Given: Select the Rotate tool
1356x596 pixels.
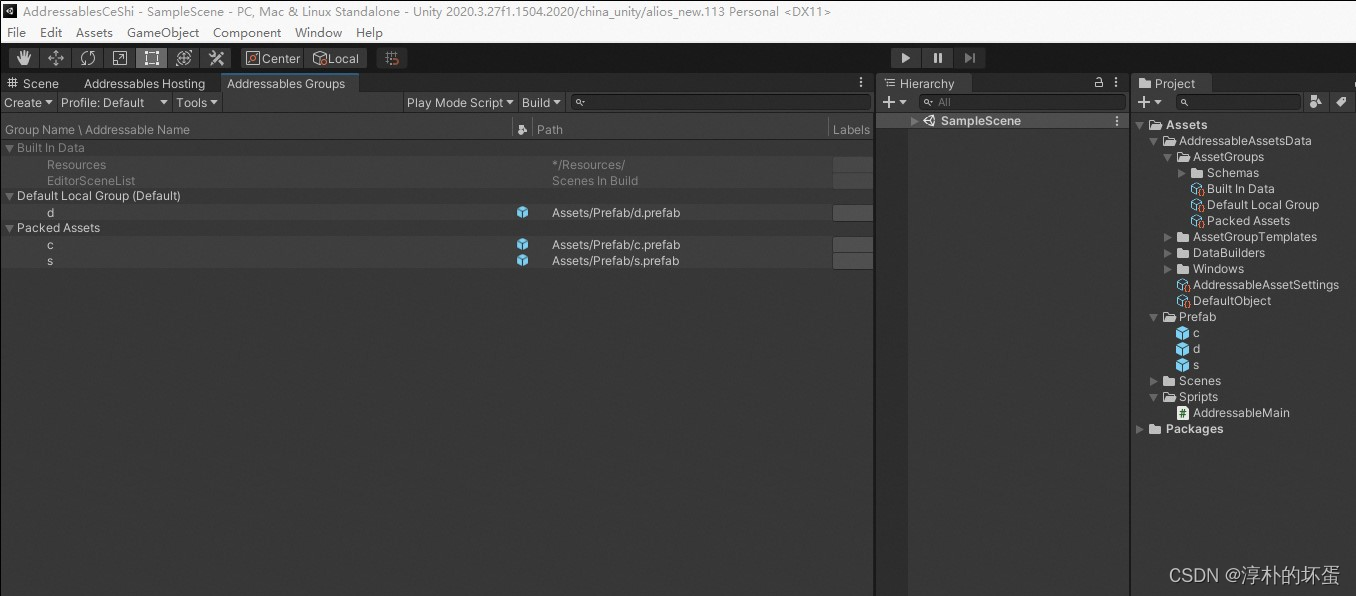Looking at the screenshot, I should (88, 58).
